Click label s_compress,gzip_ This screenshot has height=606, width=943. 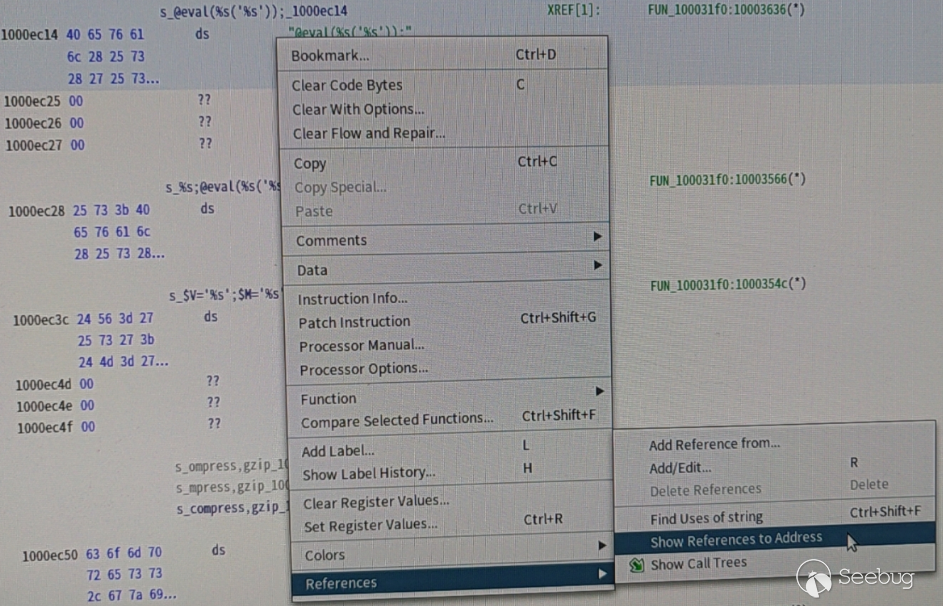pos(232,509)
